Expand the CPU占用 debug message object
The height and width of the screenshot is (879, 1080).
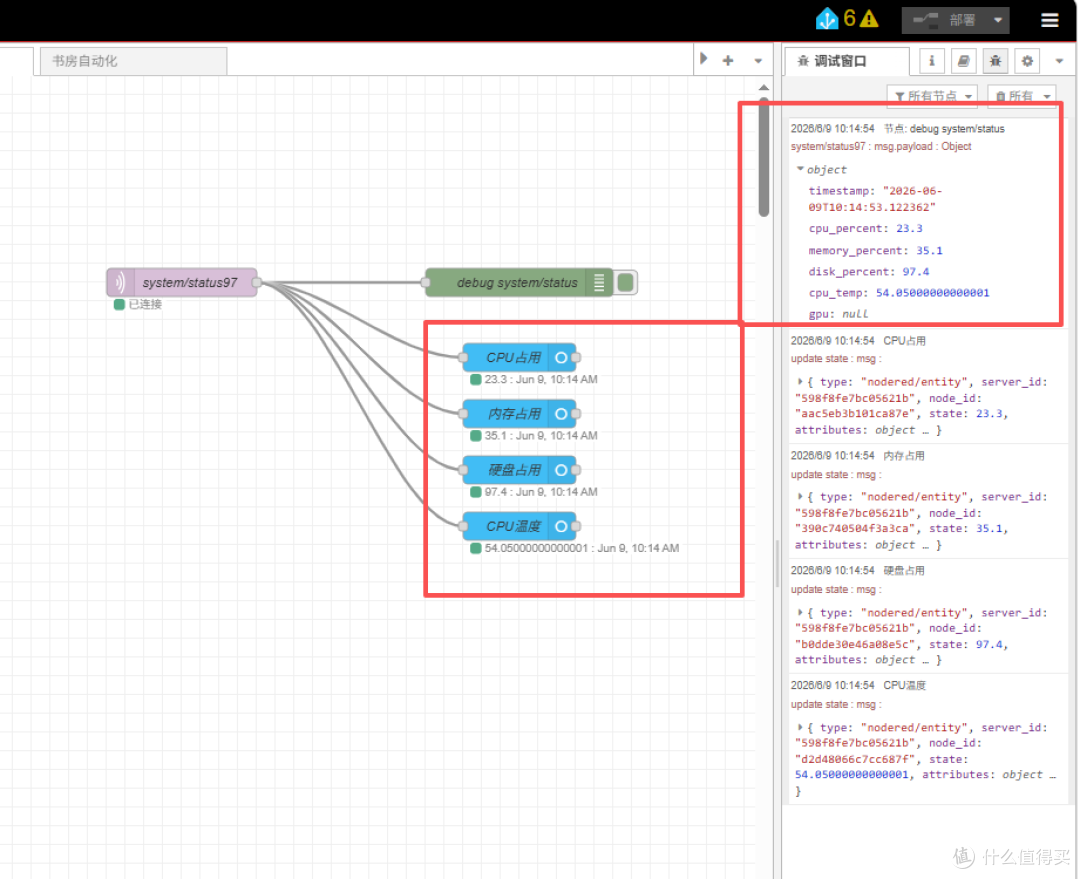pyautogui.click(x=800, y=382)
